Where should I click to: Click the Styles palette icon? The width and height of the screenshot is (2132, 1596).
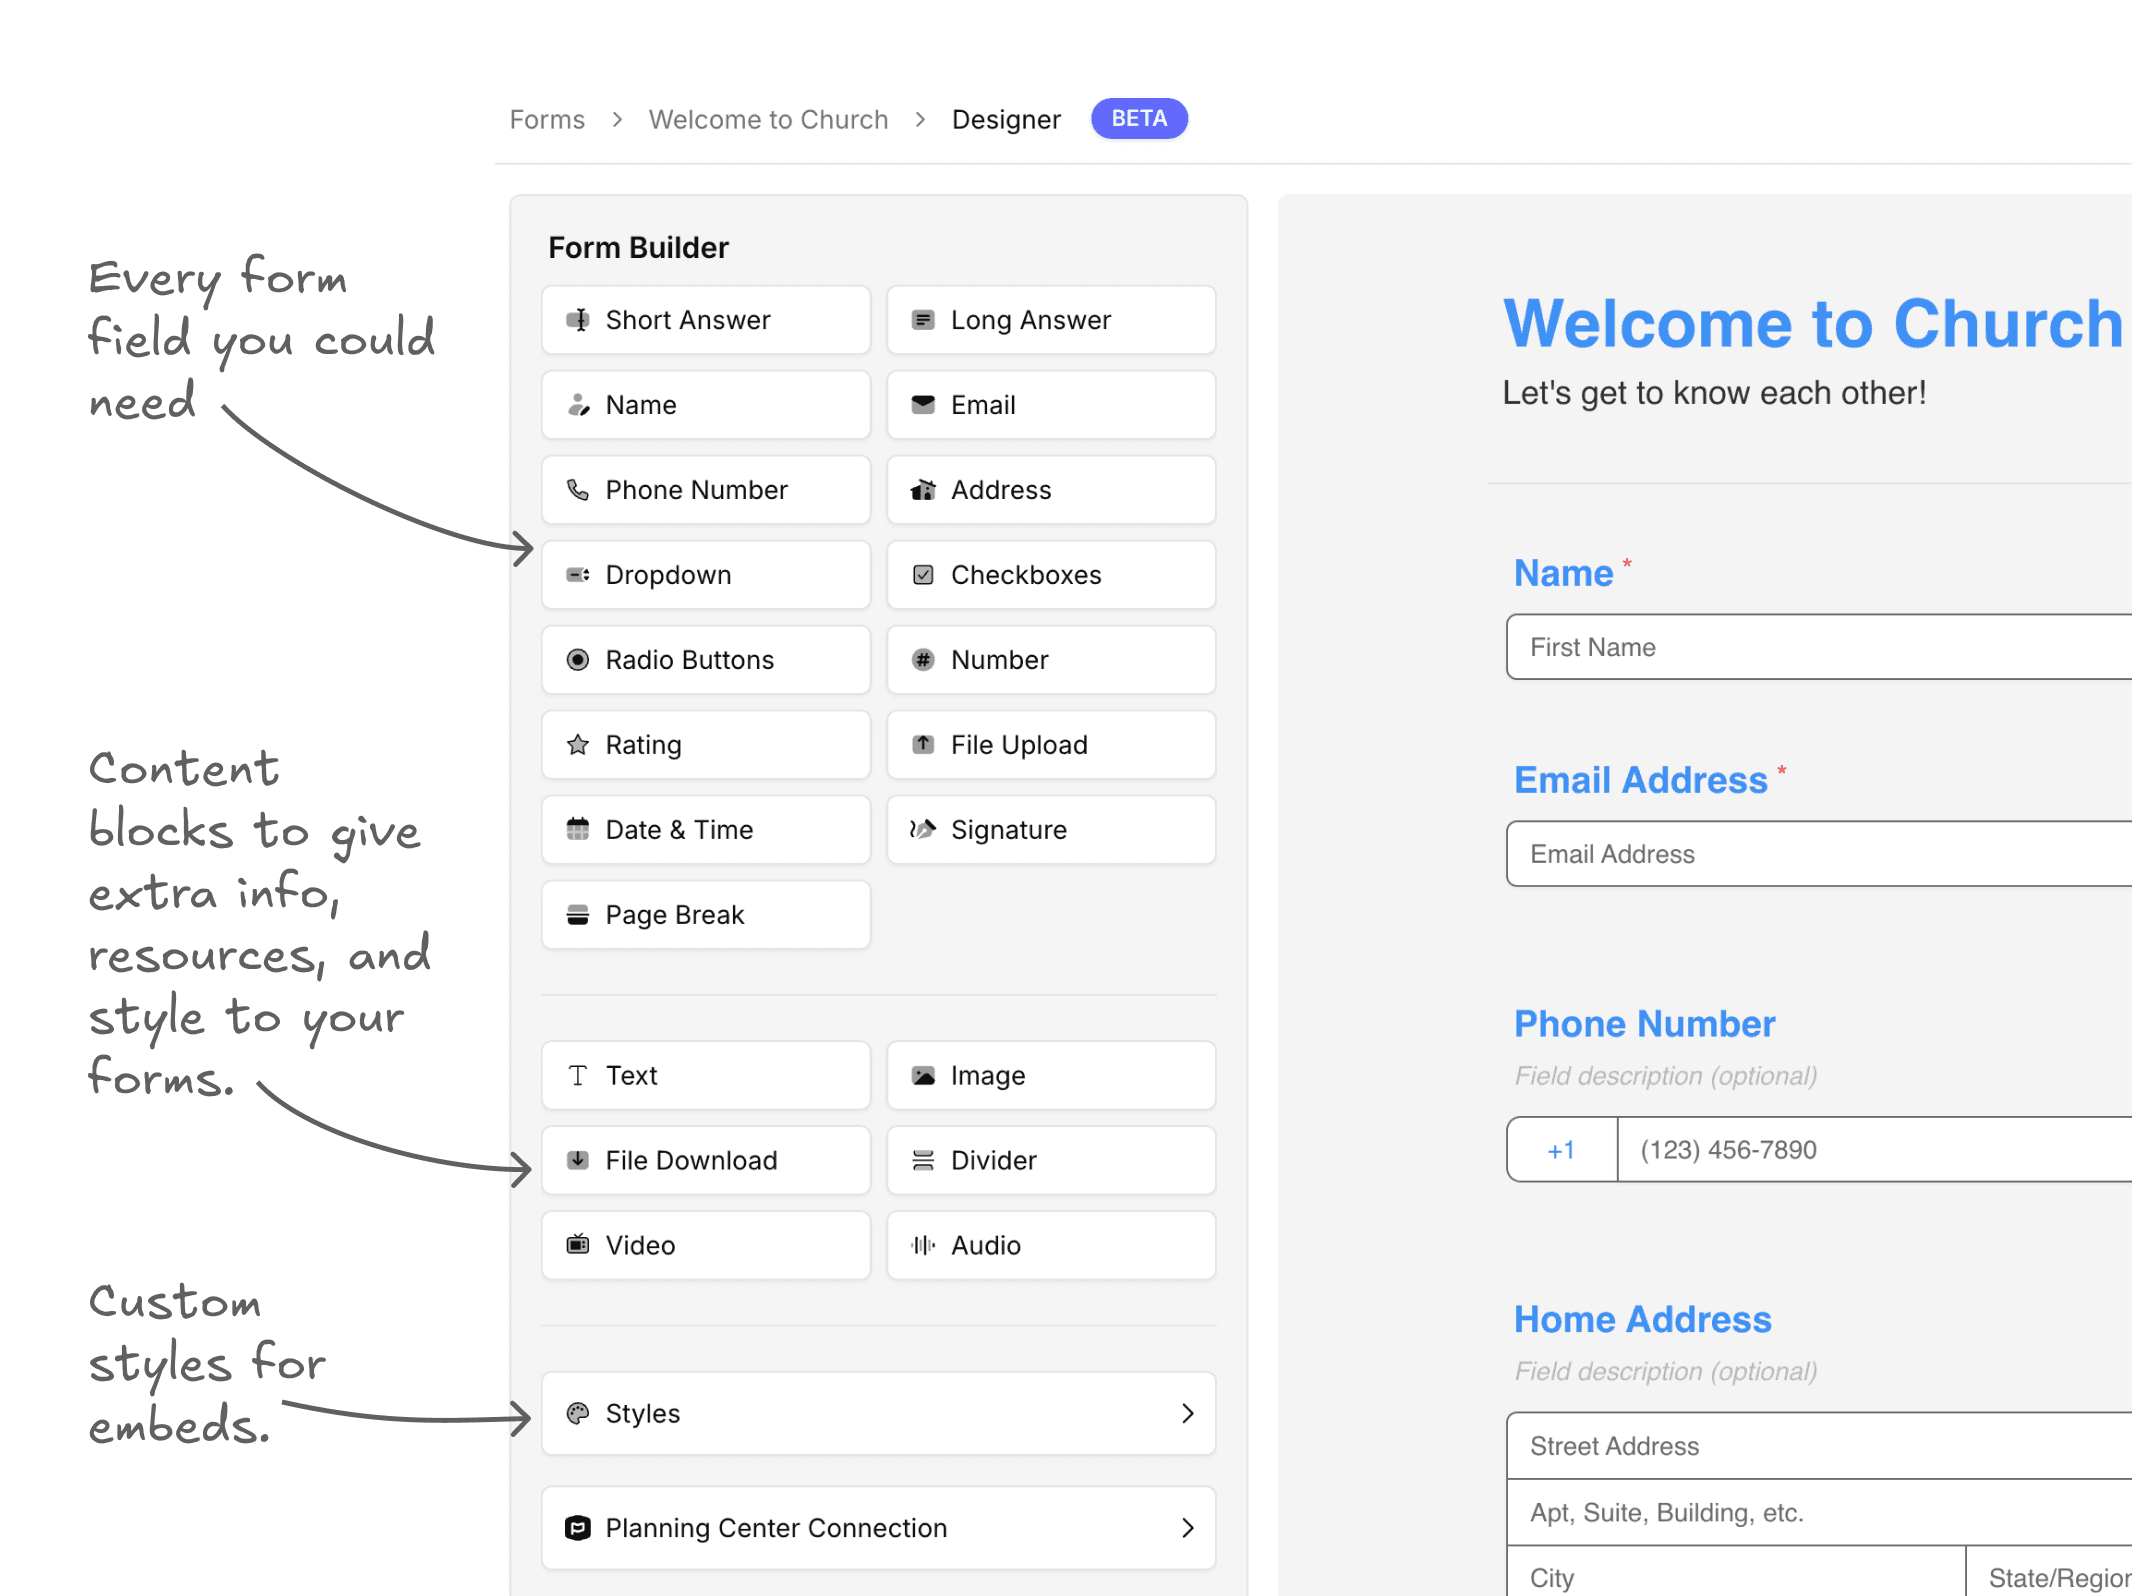(578, 1413)
